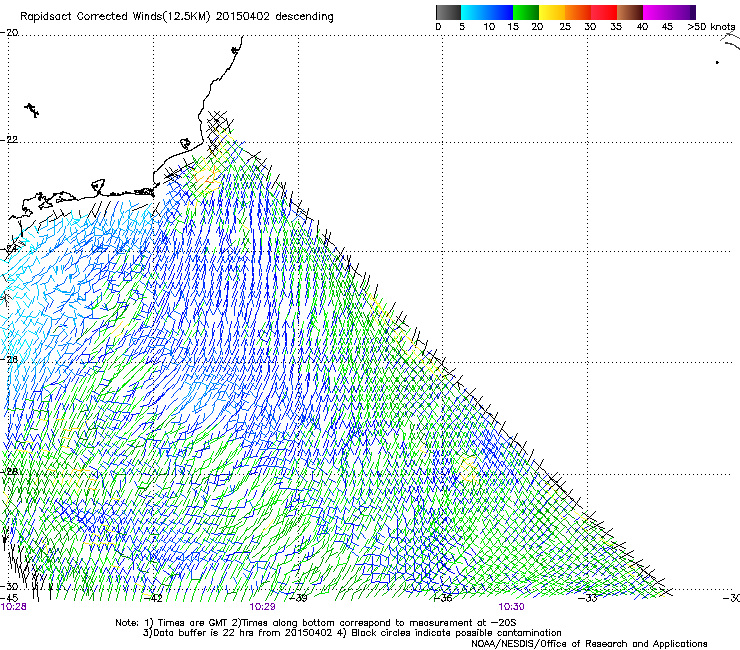
Task: Click the blue 10-15 knots legend segment
Action: [x=500, y=12]
